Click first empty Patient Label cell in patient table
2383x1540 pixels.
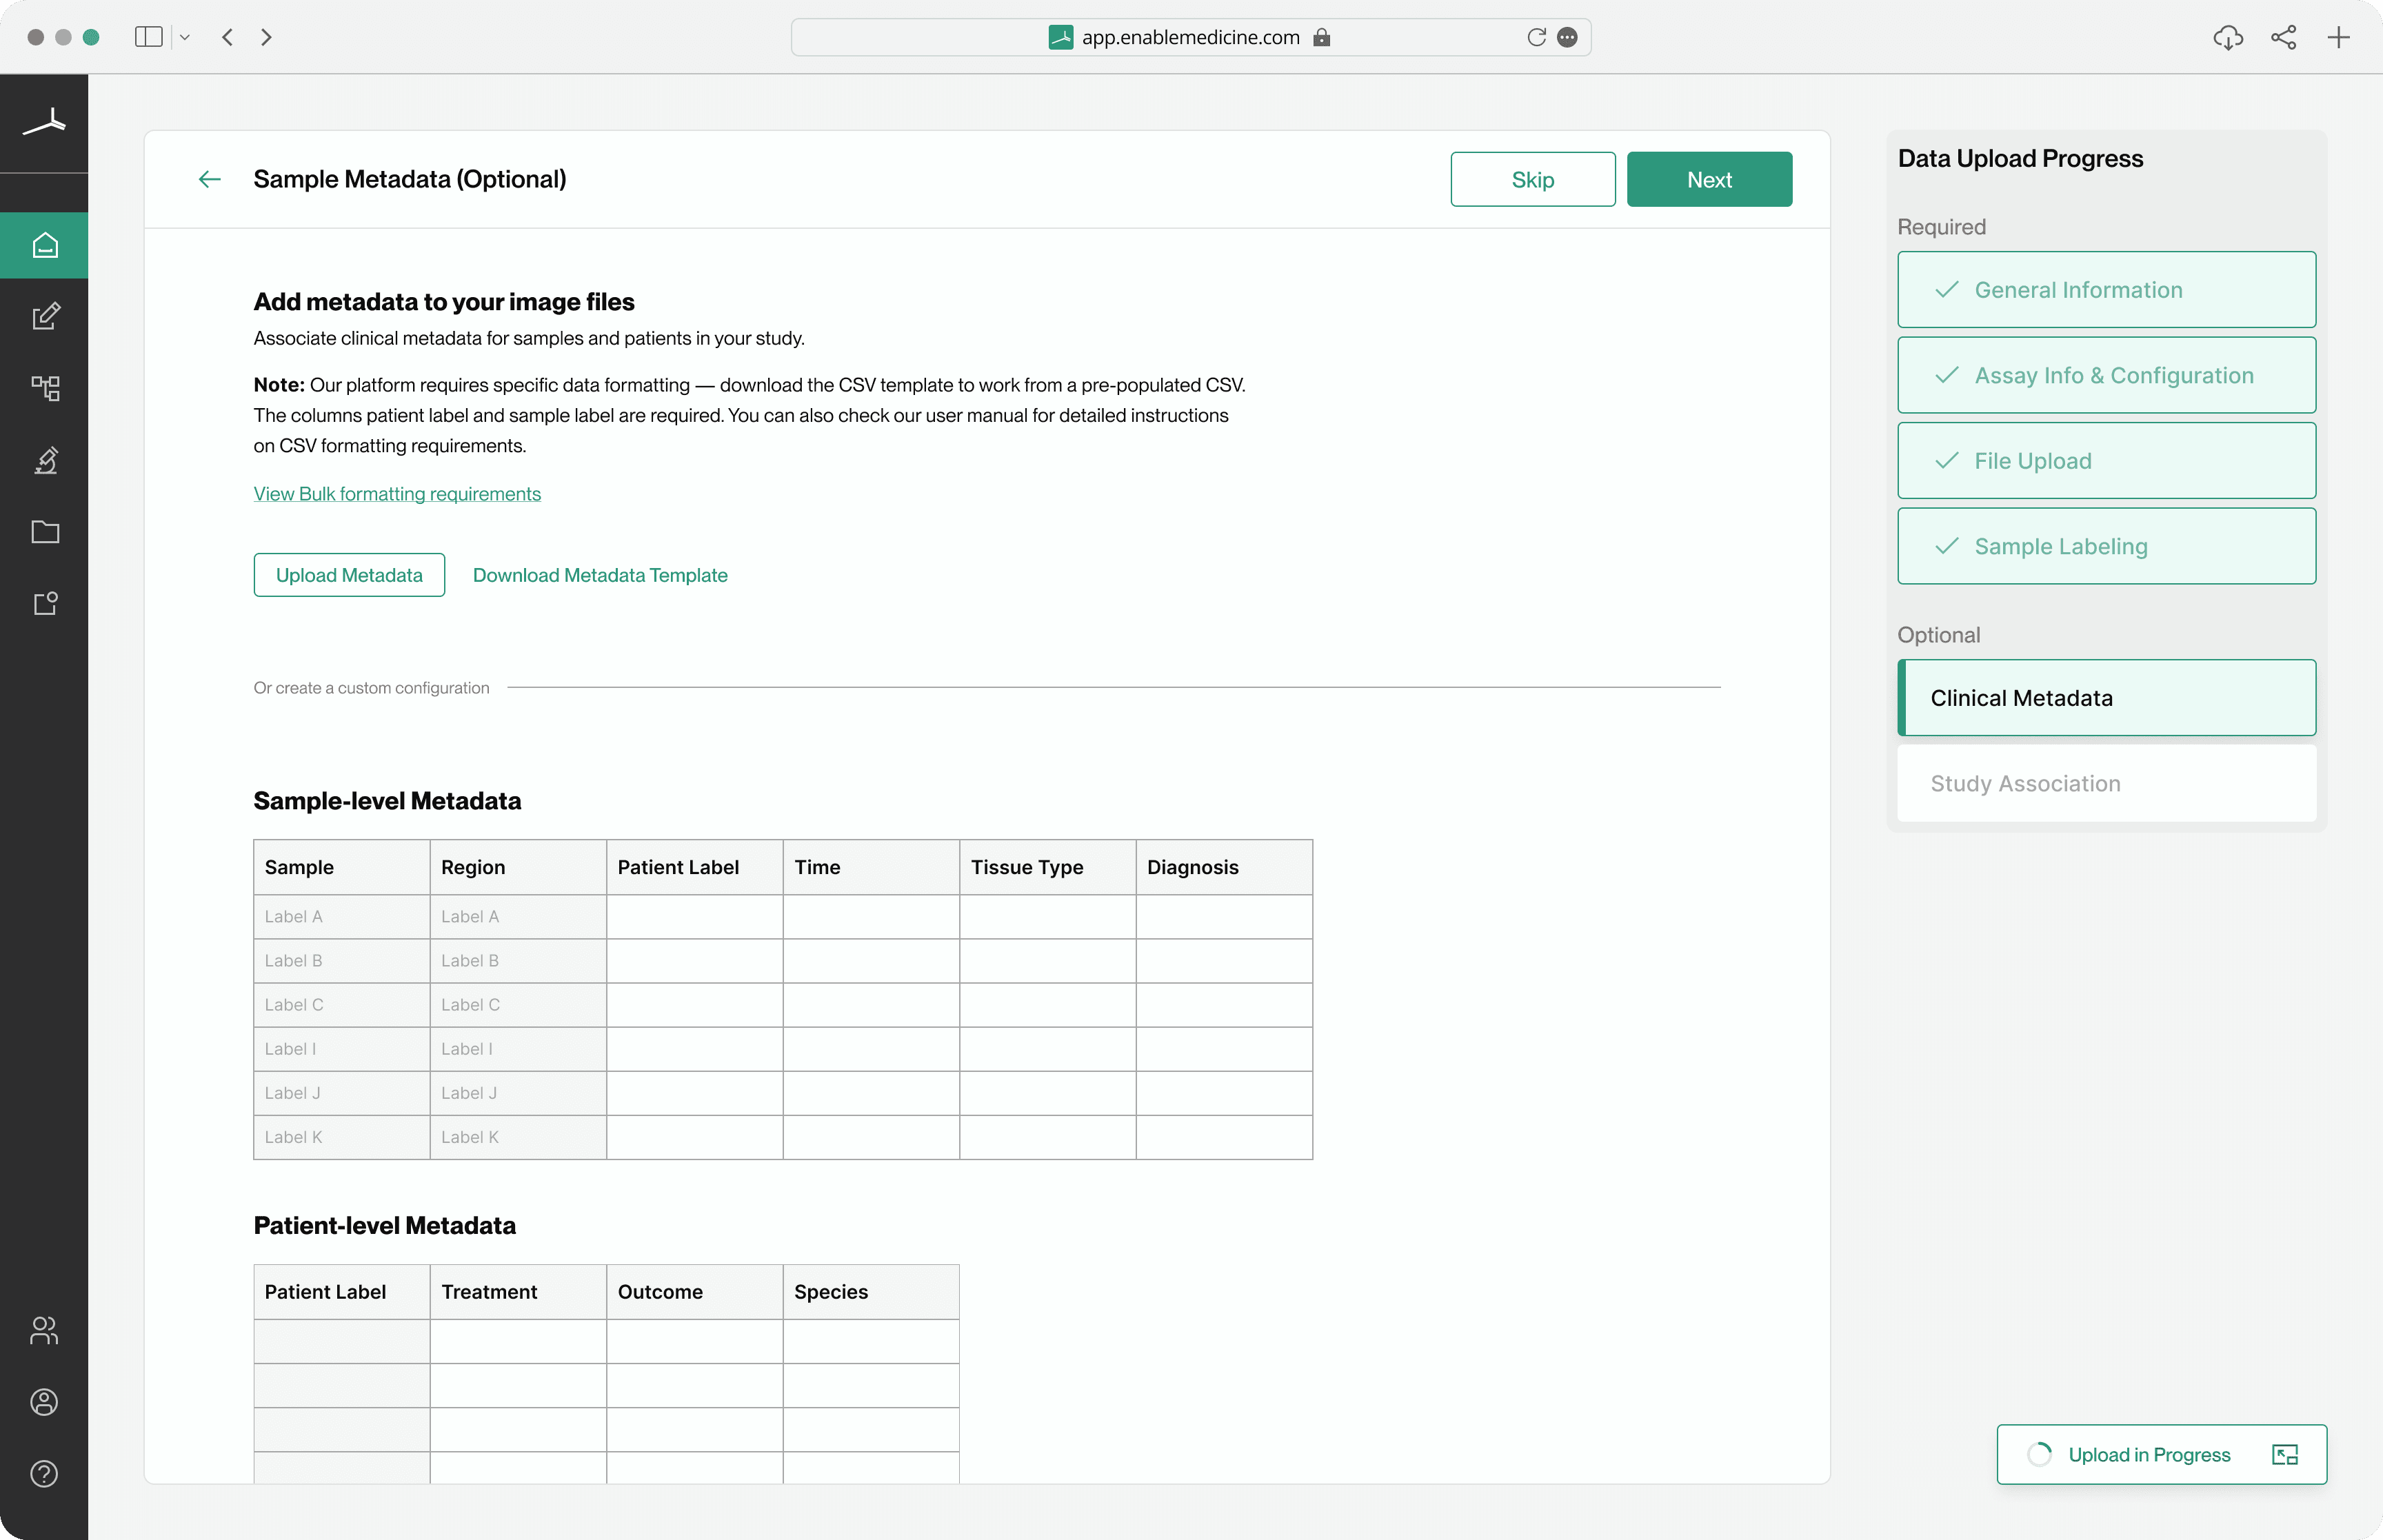point(341,1341)
